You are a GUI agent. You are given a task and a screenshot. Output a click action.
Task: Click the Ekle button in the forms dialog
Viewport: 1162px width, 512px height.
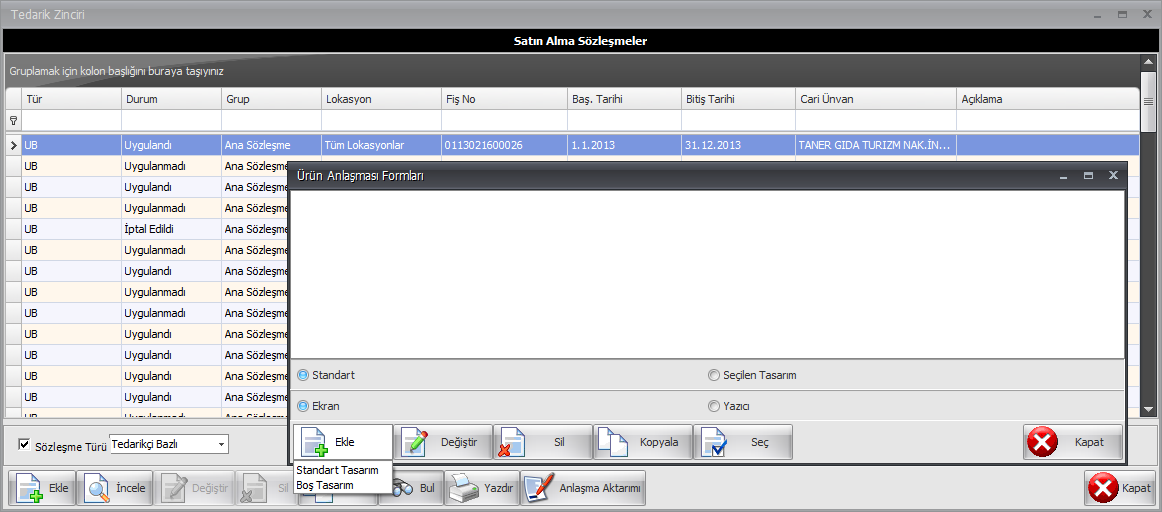tap(342, 442)
